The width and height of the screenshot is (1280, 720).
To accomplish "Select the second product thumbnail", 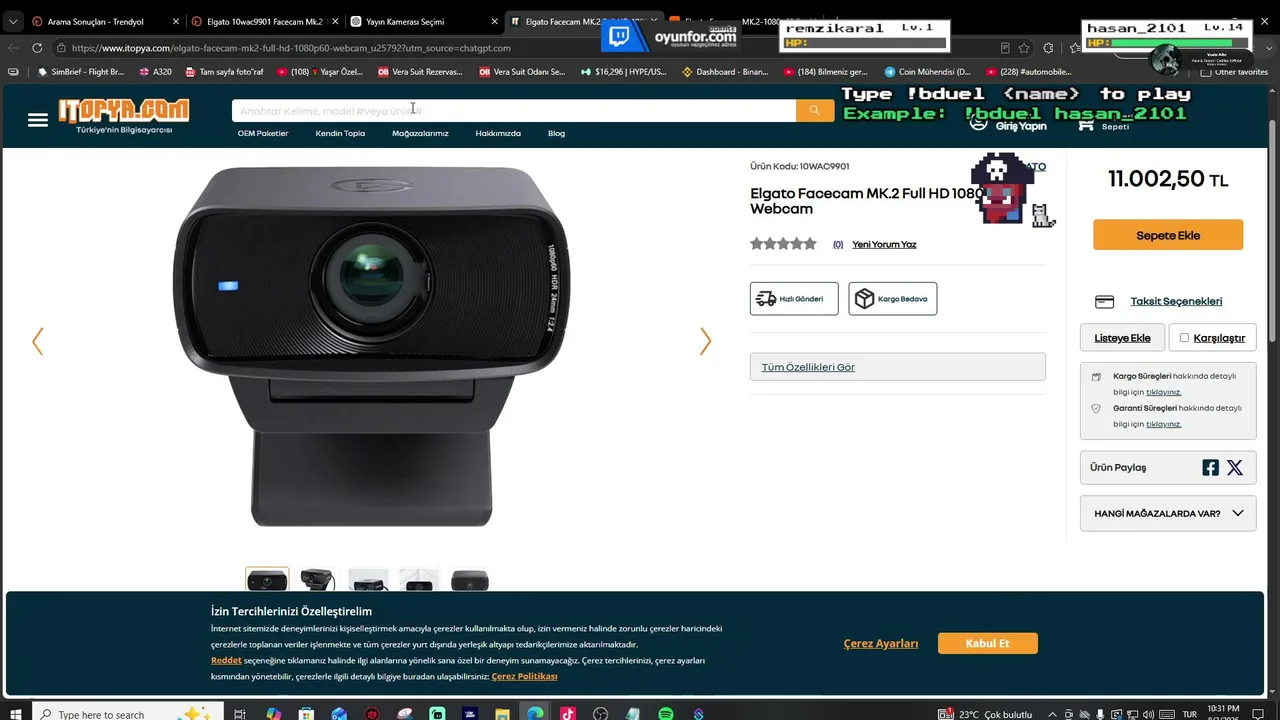I will (x=318, y=580).
